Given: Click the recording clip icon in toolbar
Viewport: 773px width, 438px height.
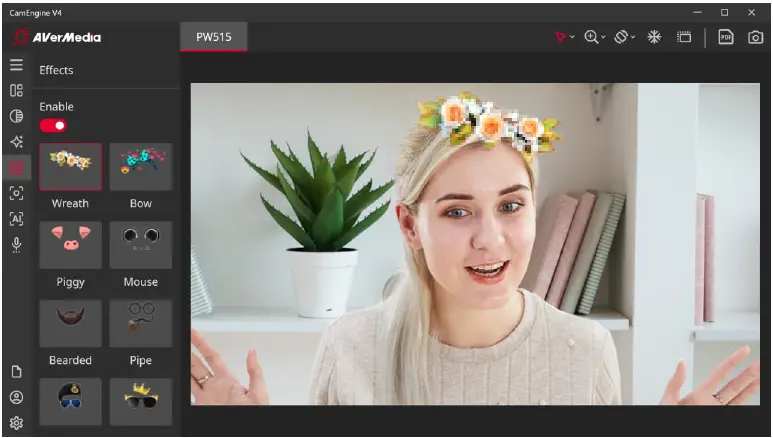Looking at the screenshot, I should click(684, 37).
